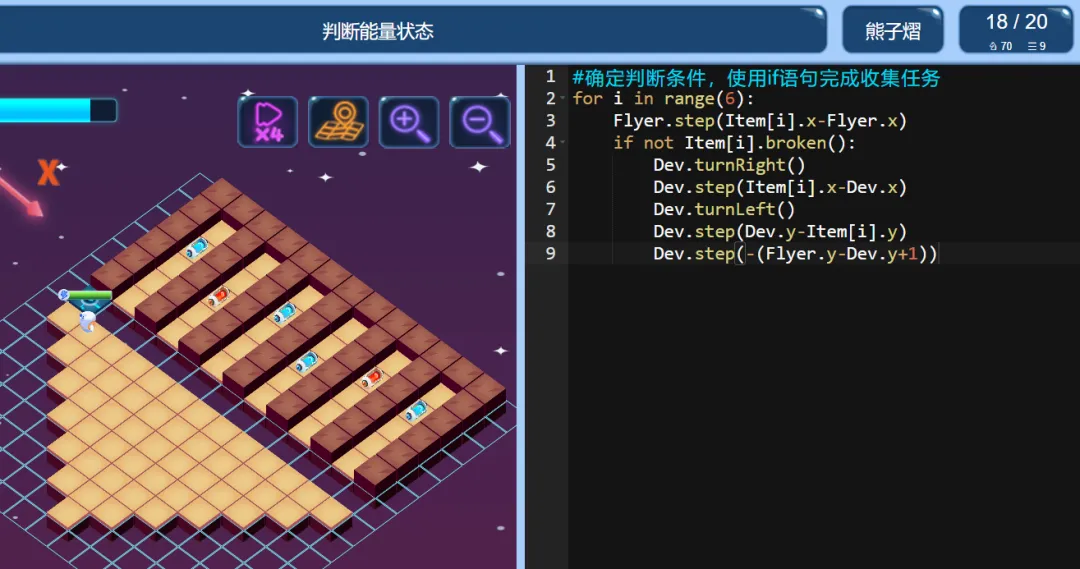Click Dev.step(Item[i].x-Dev.x) line
The width and height of the screenshot is (1080, 569).
click(x=780, y=187)
